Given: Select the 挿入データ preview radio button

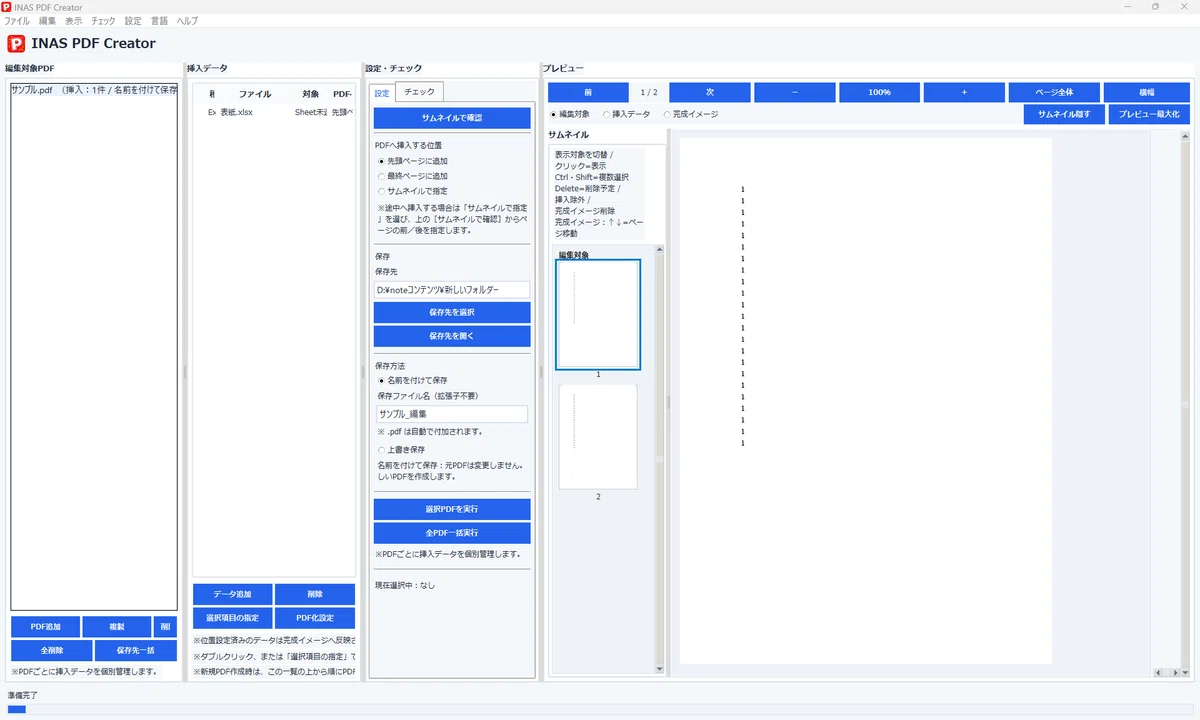Looking at the screenshot, I should [626, 114].
